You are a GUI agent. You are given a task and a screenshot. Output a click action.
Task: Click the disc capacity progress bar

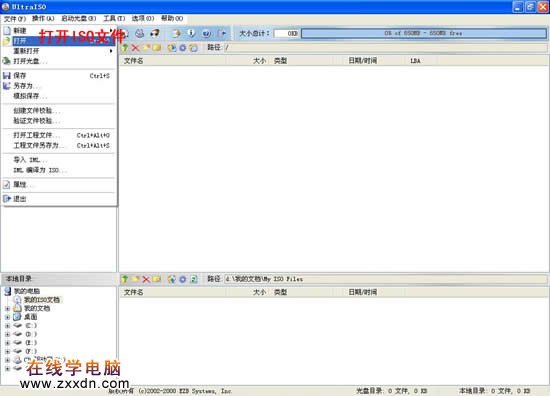[424, 33]
